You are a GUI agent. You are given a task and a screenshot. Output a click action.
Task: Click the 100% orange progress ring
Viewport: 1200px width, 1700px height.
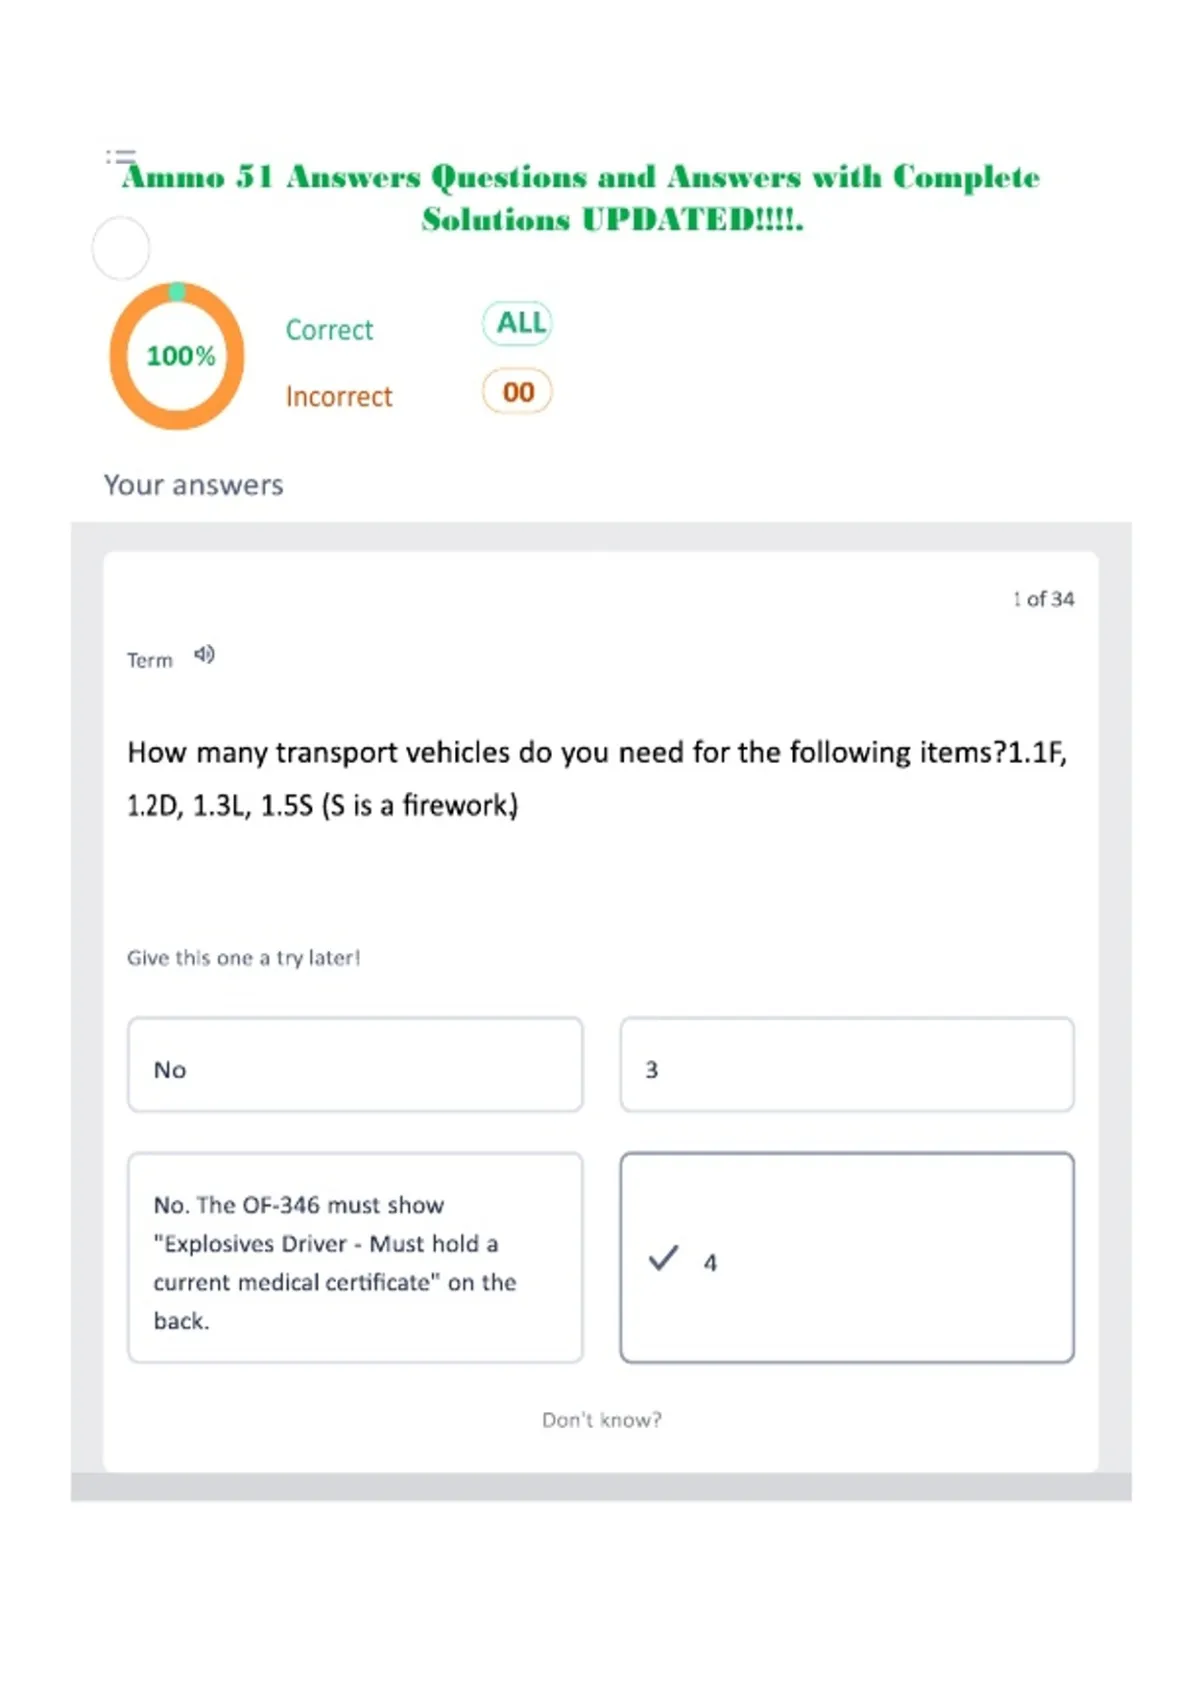pyautogui.click(x=177, y=356)
